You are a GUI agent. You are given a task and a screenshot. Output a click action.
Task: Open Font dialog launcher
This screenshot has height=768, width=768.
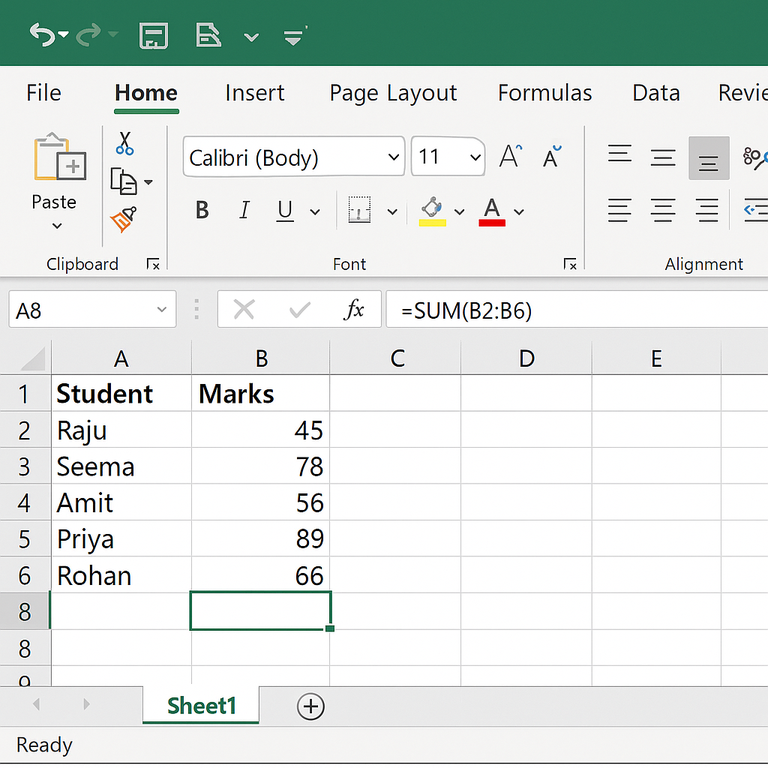coord(570,264)
